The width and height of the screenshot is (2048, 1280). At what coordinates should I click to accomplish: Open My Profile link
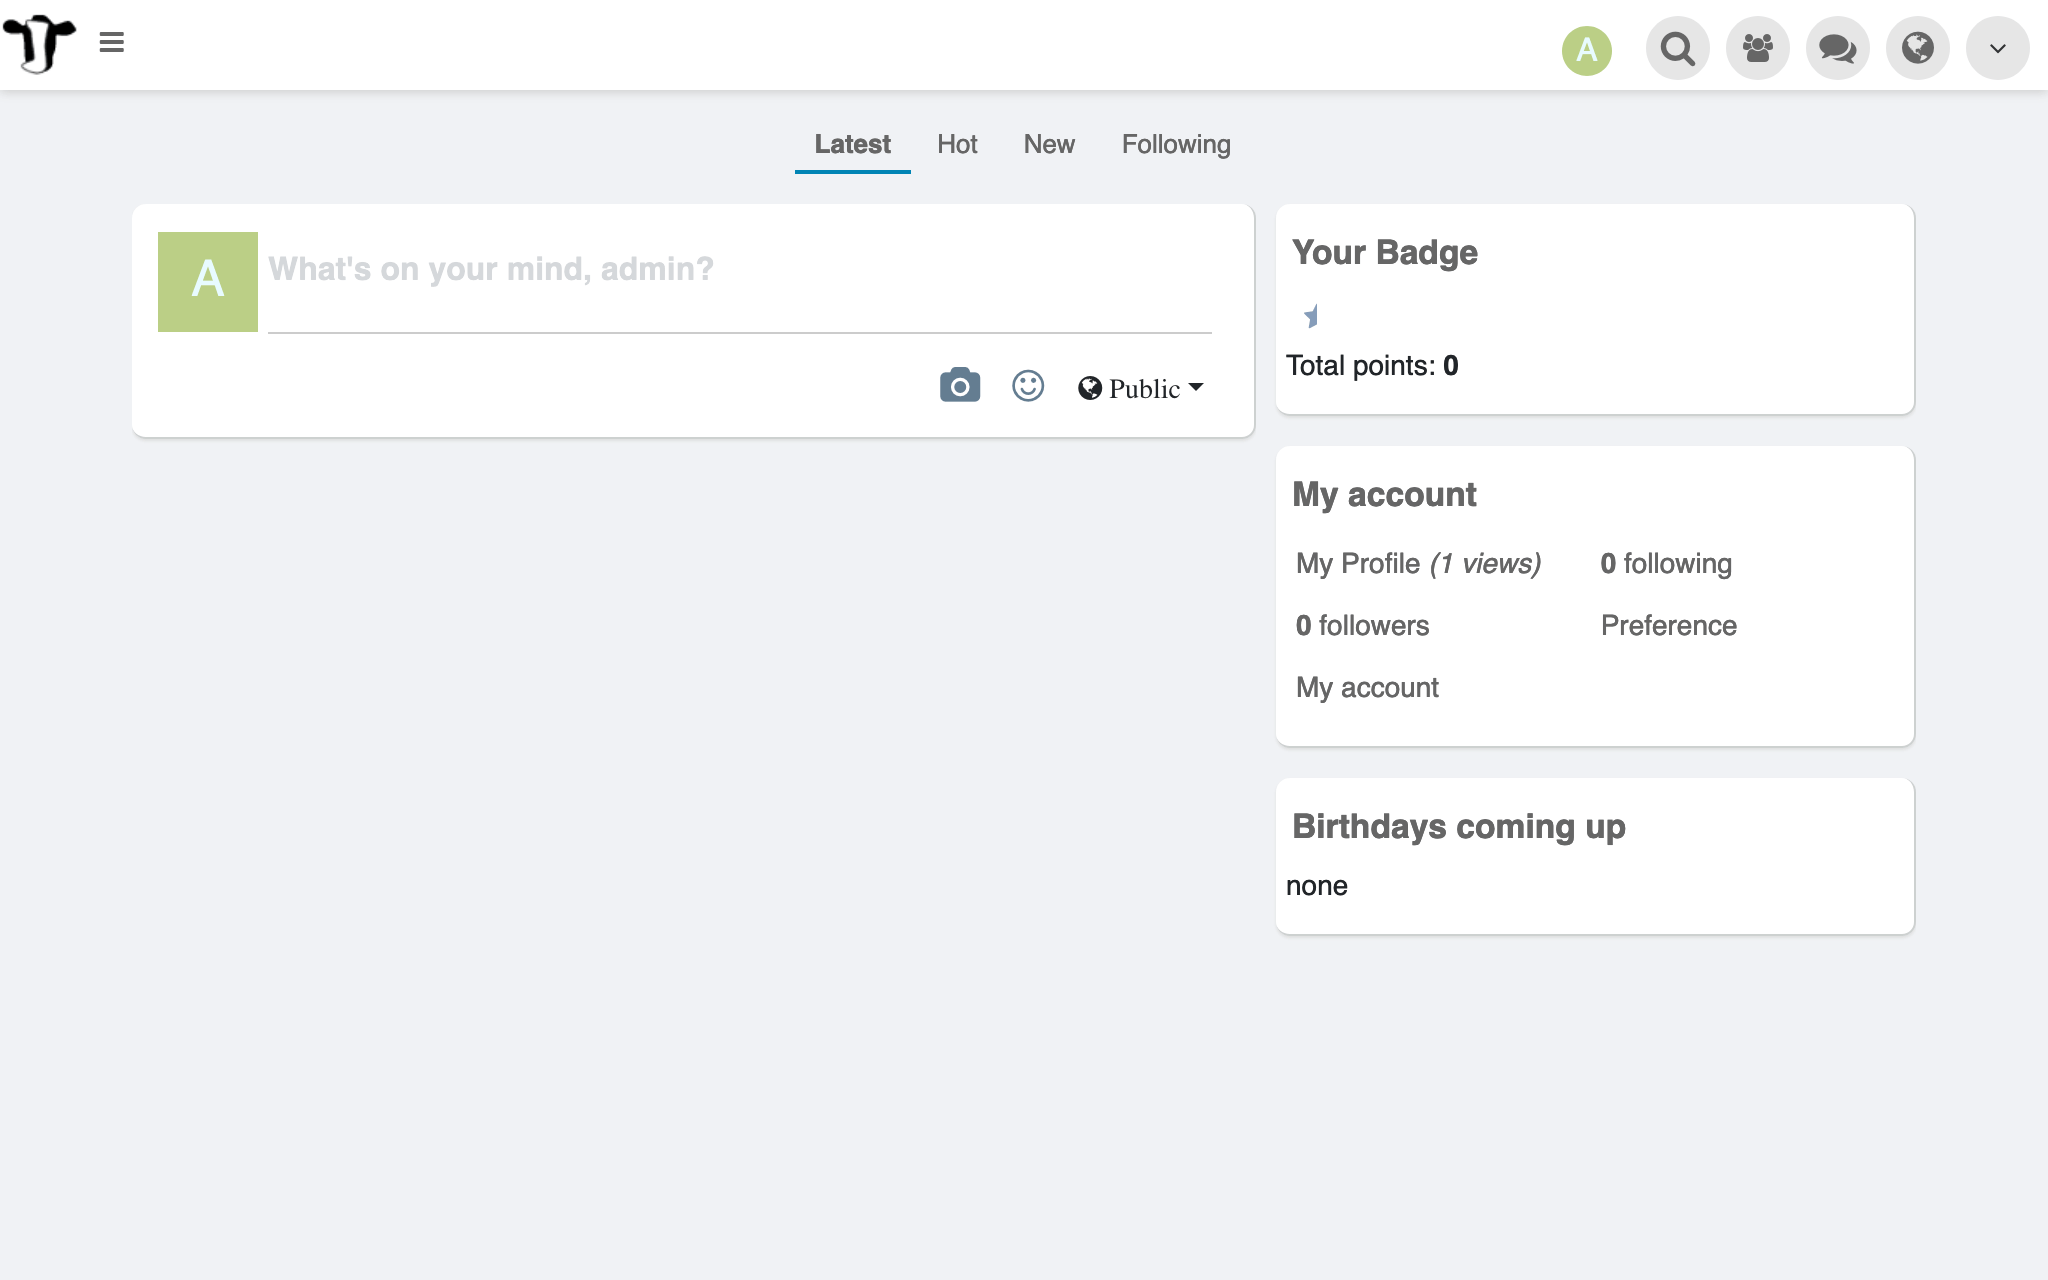click(1357, 564)
